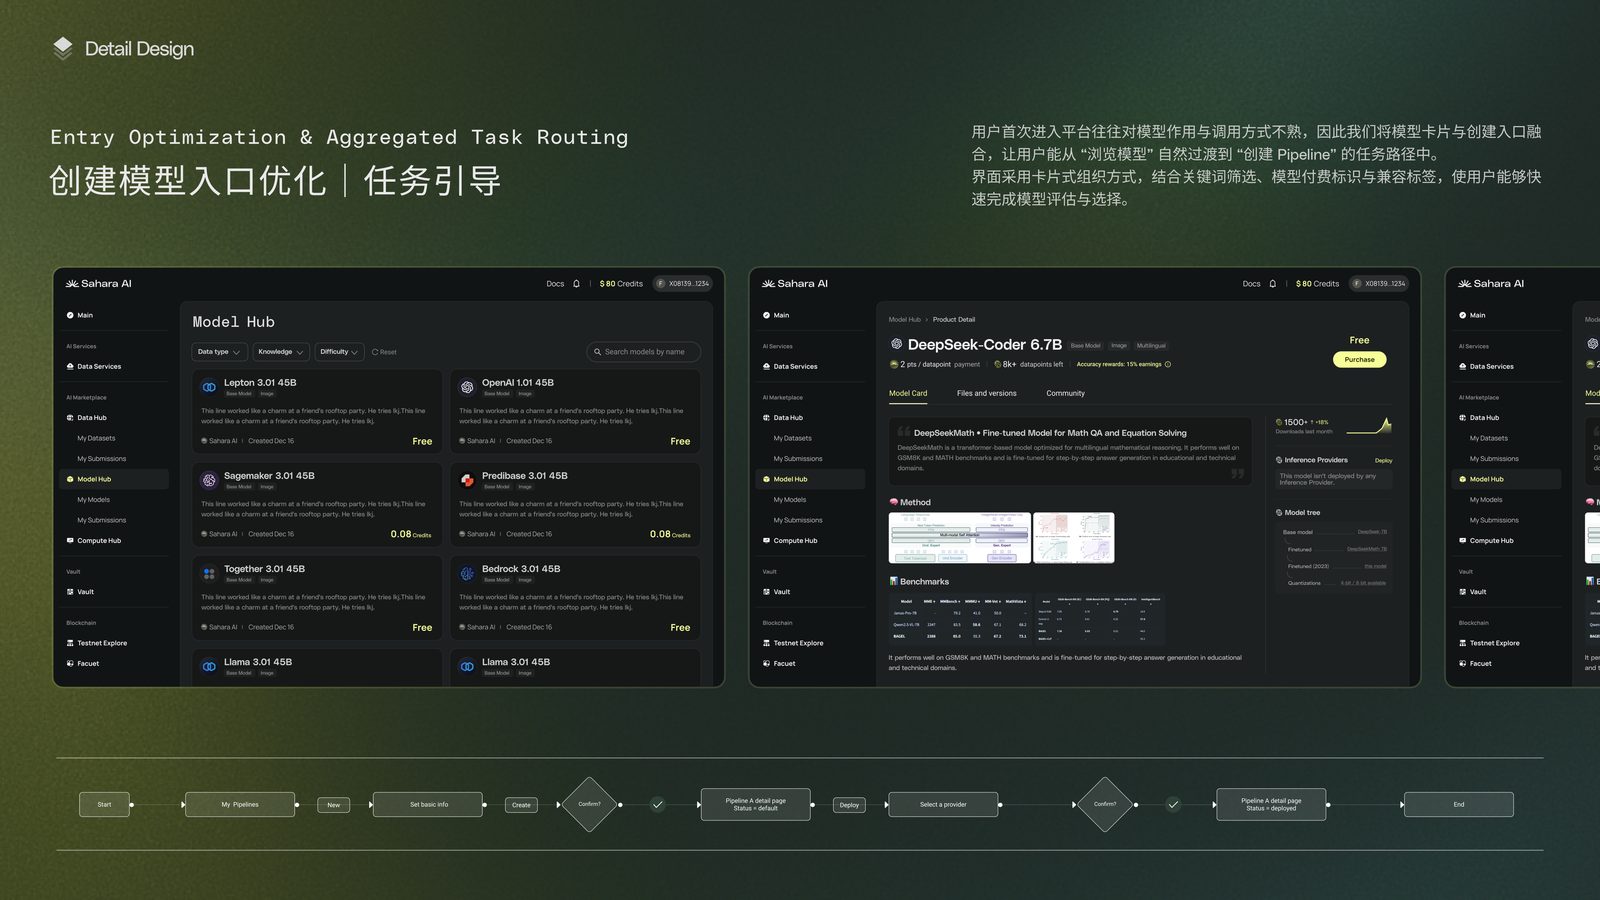This screenshot has height=900, width=1600.
Task: Click the My Pipelines node in the flow diagram
Action: 240,804
